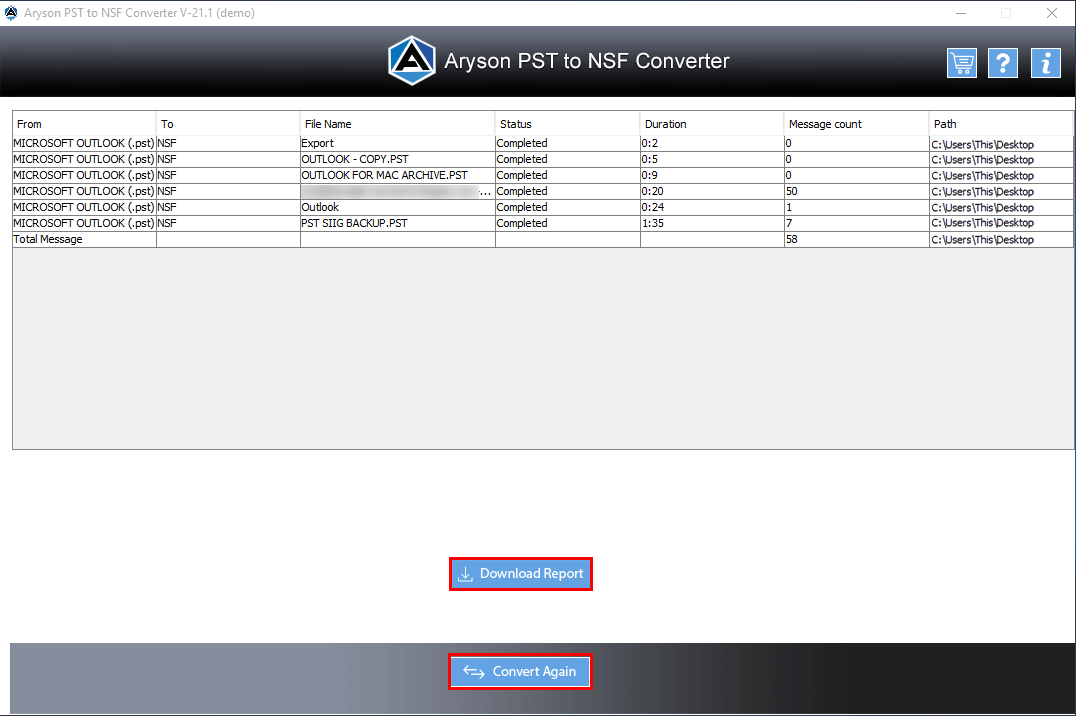This screenshot has width=1076, height=716.
Task: Click Completed status in Outlook row
Action: coord(568,207)
